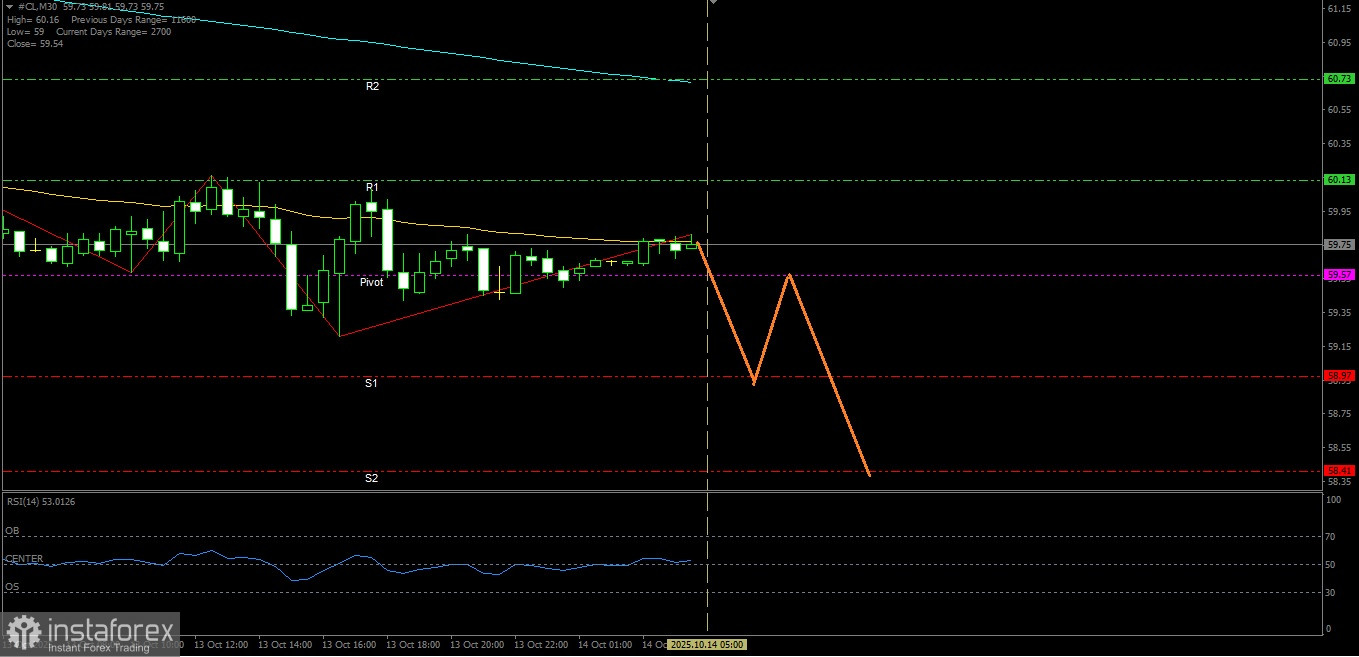1359x657 pixels.
Task: Click the 59.95 price axis value
Action: pyautogui.click(x=1339, y=212)
